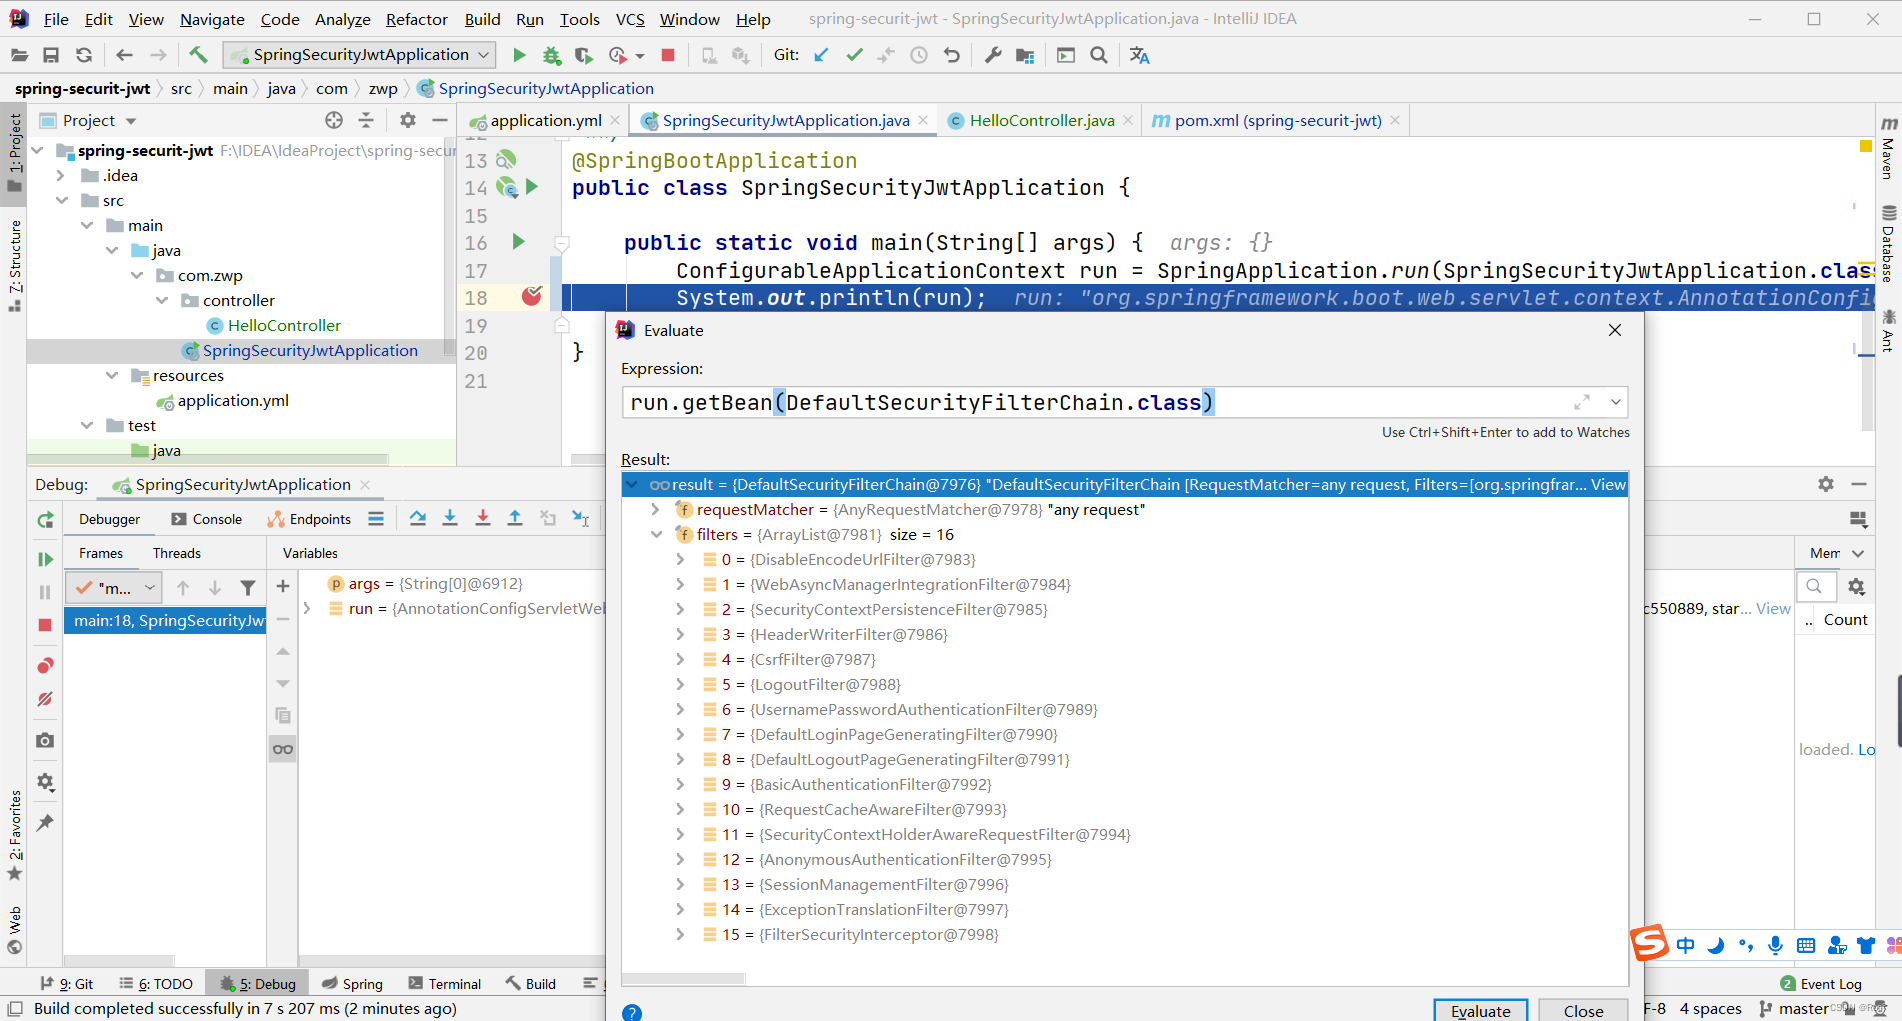This screenshot has height=1021, width=1902.
Task: Open the Terminal tool window button
Action: (445, 984)
